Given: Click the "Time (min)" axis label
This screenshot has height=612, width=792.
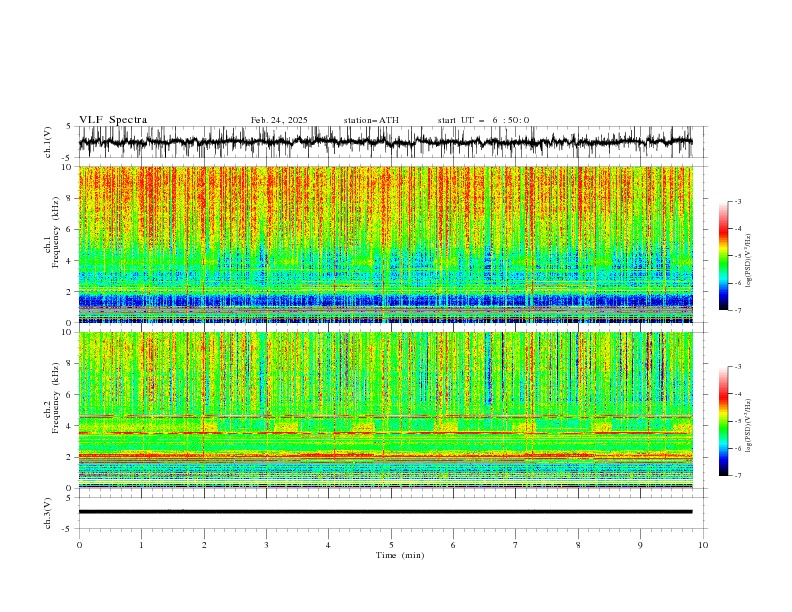Looking at the screenshot, I should tap(400, 555).
